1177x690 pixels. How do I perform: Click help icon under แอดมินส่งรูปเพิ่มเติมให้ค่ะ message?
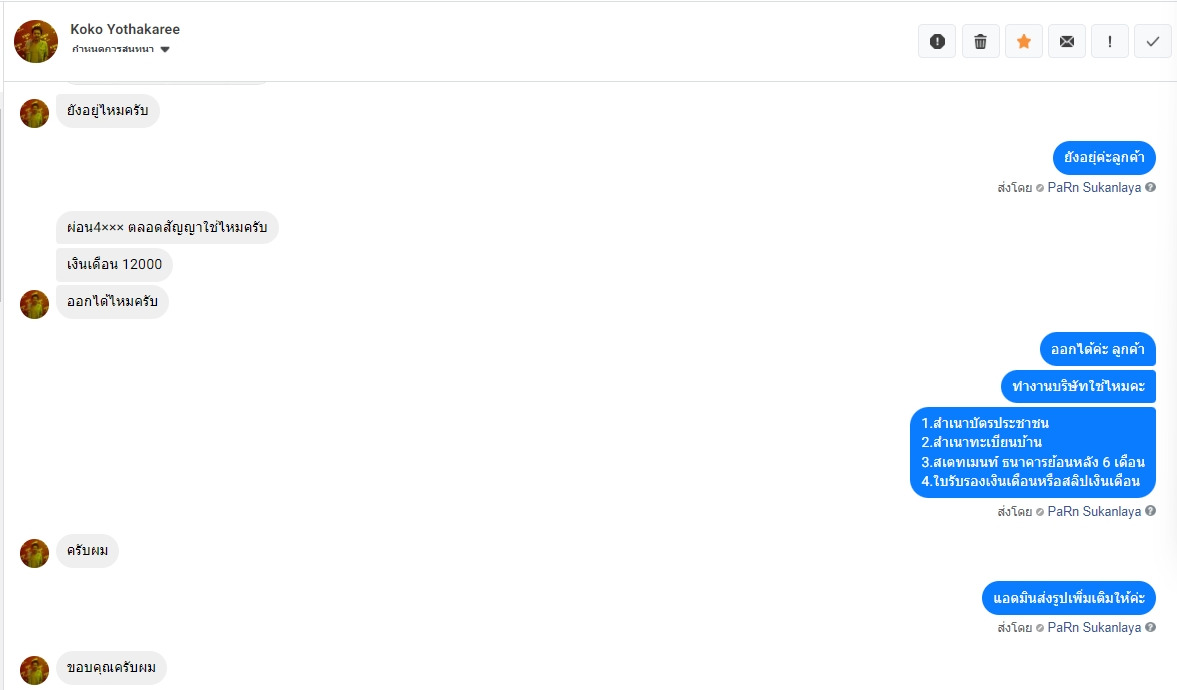(1150, 628)
